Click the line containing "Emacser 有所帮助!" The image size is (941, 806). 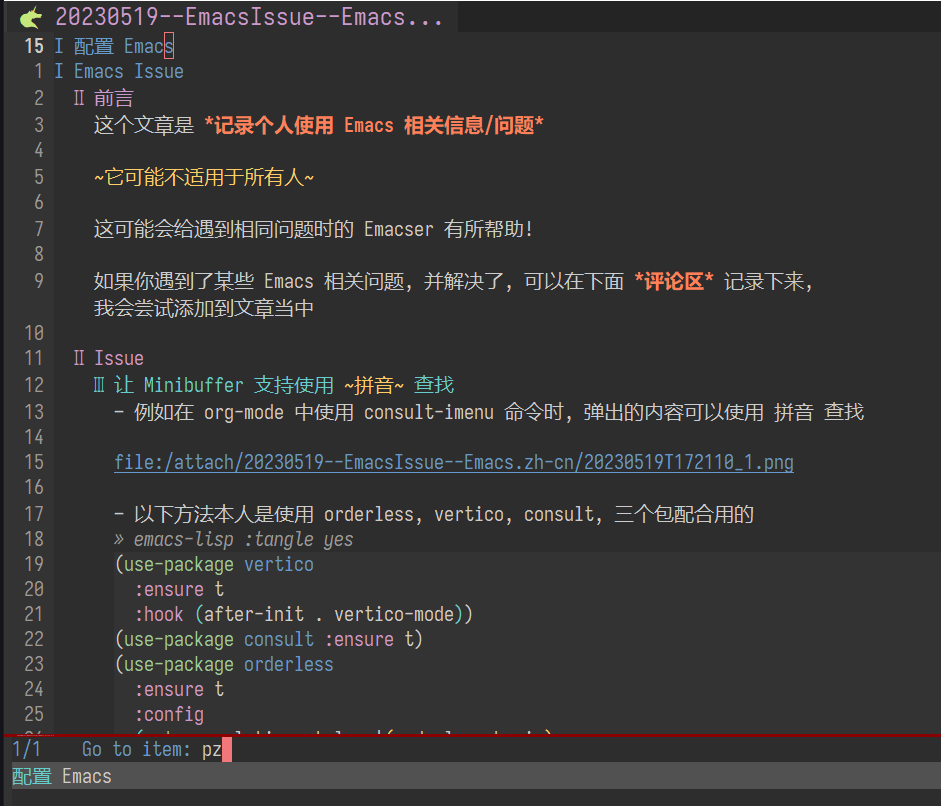click(x=313, y=229)
